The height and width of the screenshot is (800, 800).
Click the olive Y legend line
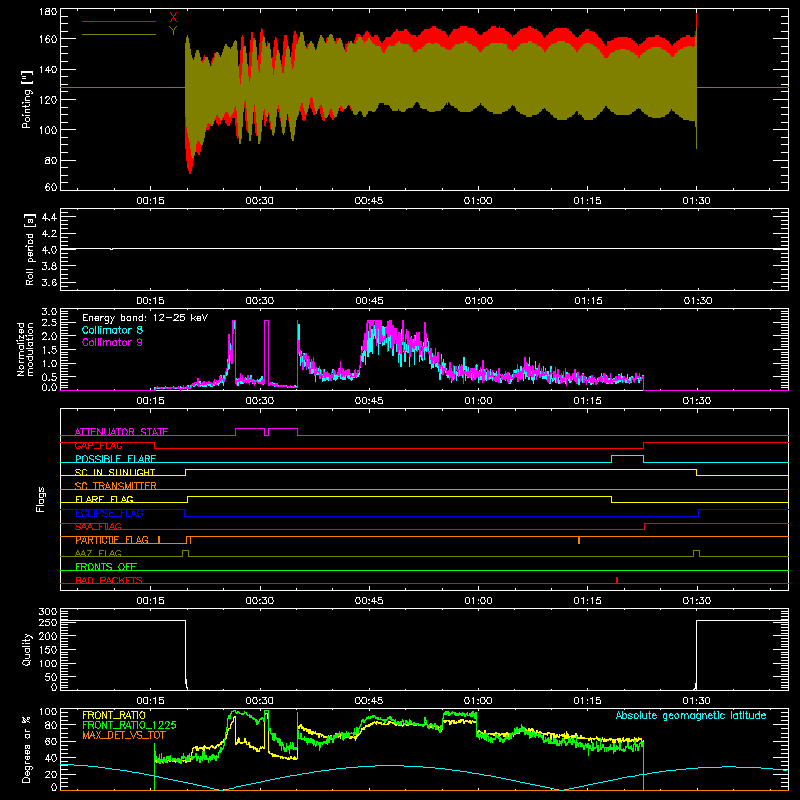click(x=119, y=35)
